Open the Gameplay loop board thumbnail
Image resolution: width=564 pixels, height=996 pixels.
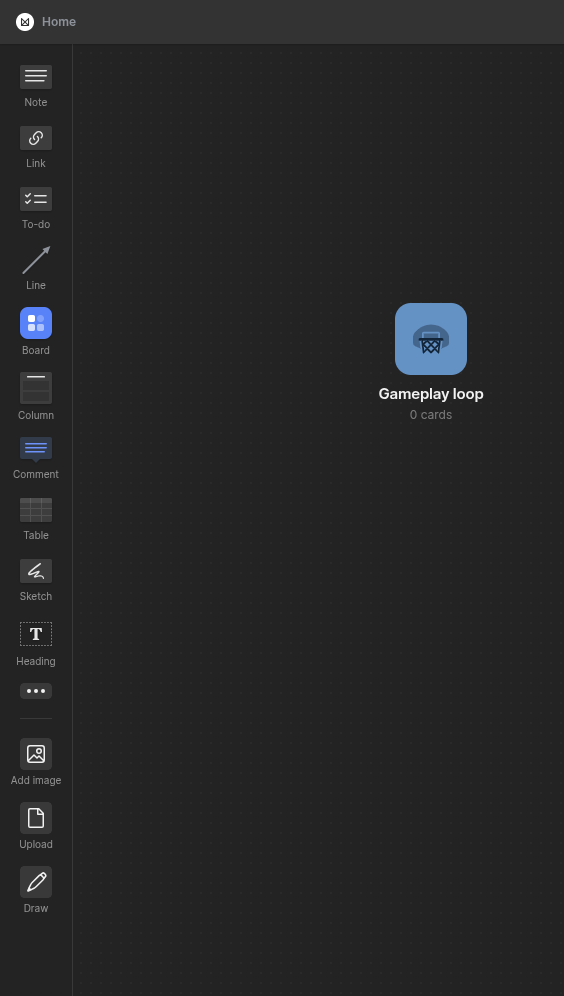(x=431, y=339)
